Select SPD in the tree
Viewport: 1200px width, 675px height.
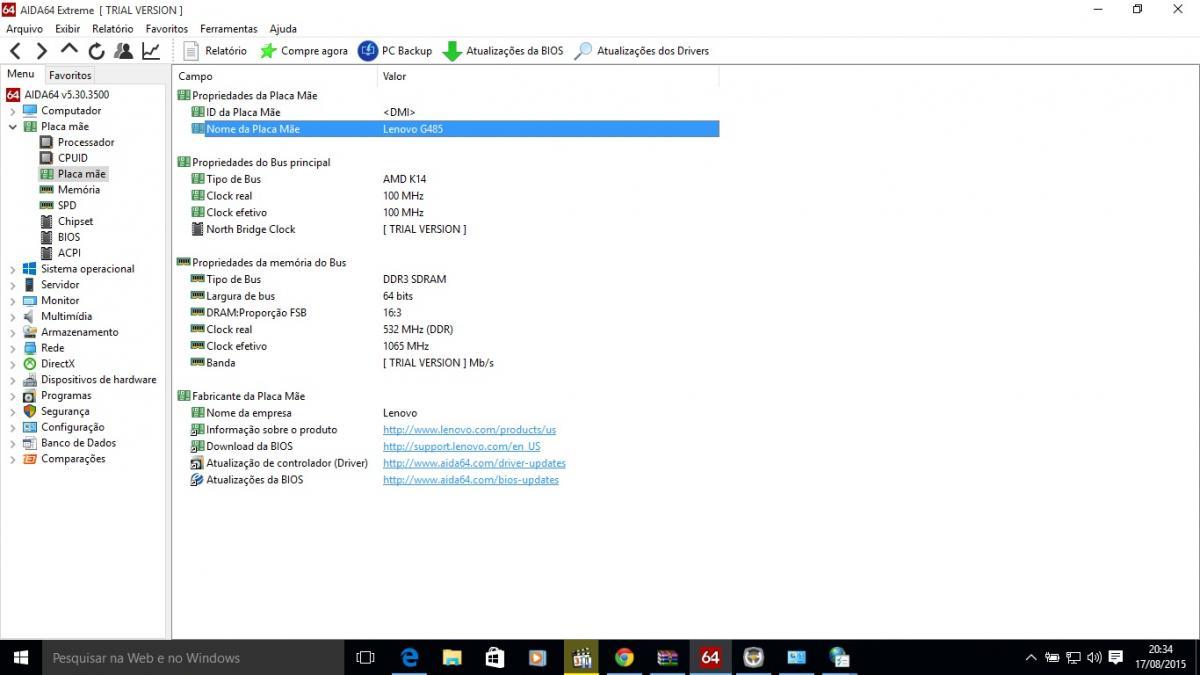[x=67, y=206]
